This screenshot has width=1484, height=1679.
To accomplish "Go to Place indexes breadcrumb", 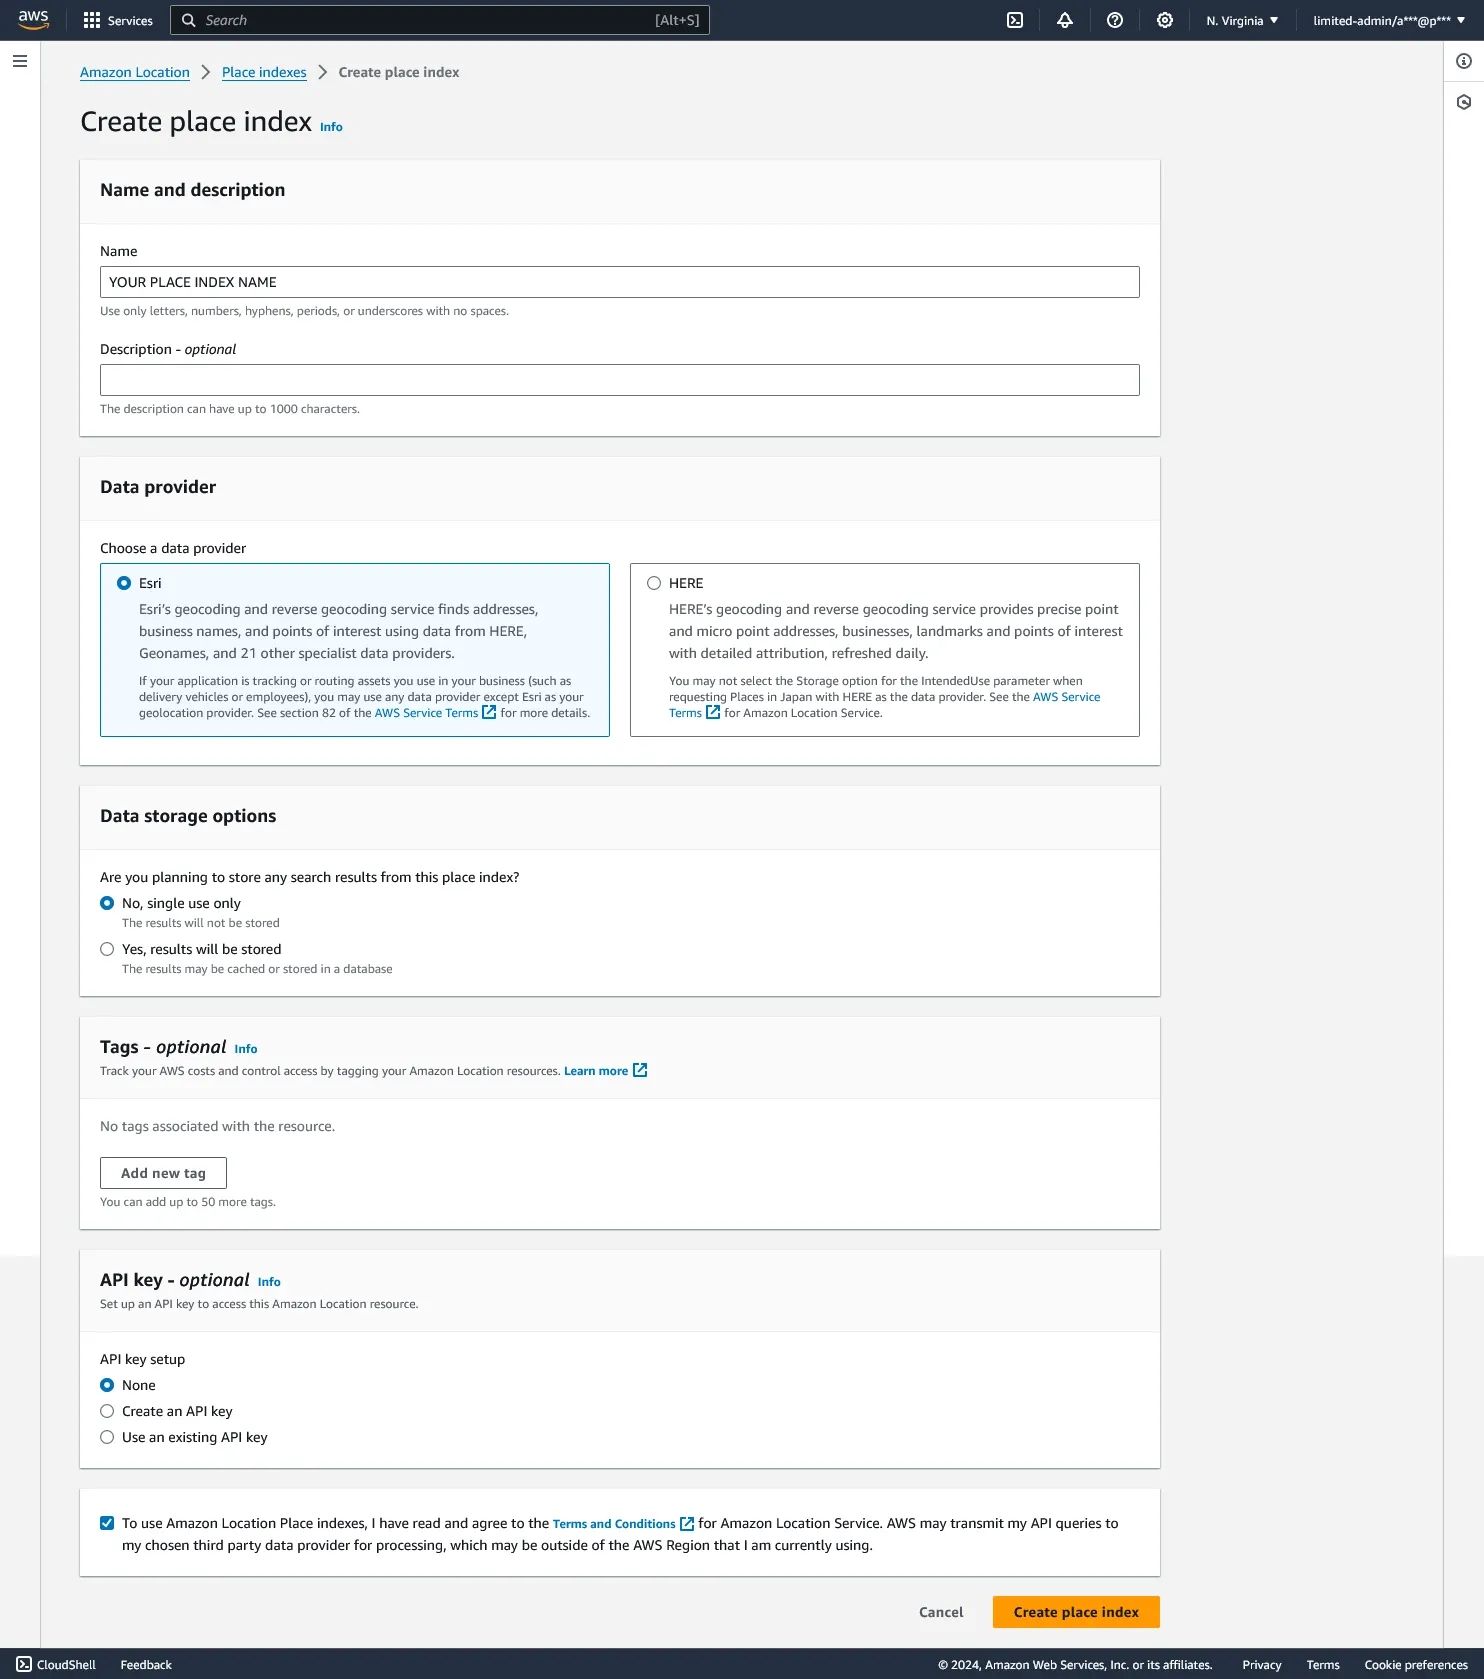I will tap(264, 72).
